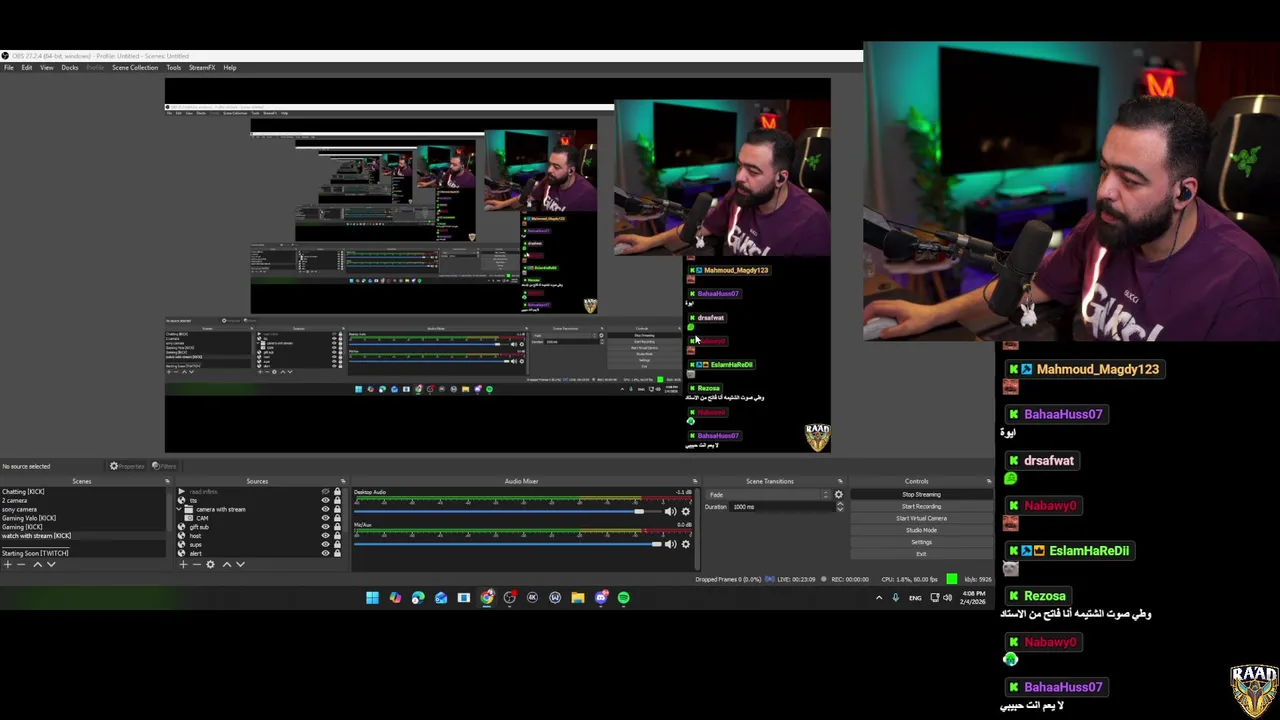Open the Help menu

pyautogui.click(x=230, y=67)
